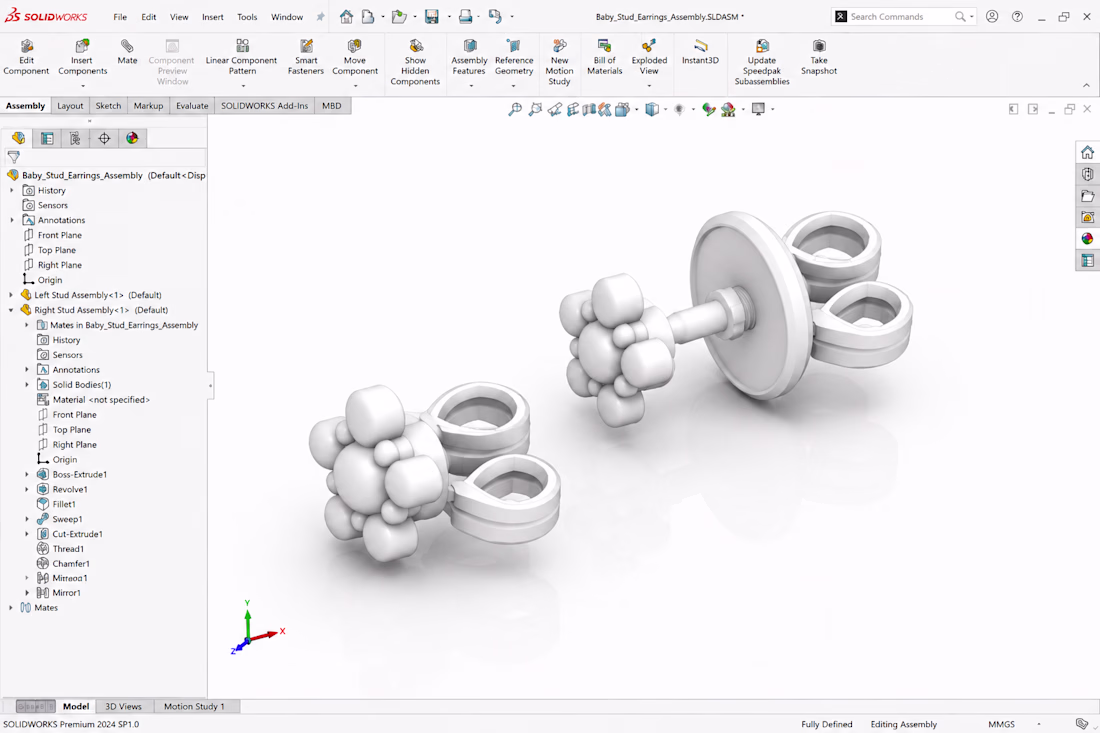Switch to the Evaluate tab

[192, 106]
